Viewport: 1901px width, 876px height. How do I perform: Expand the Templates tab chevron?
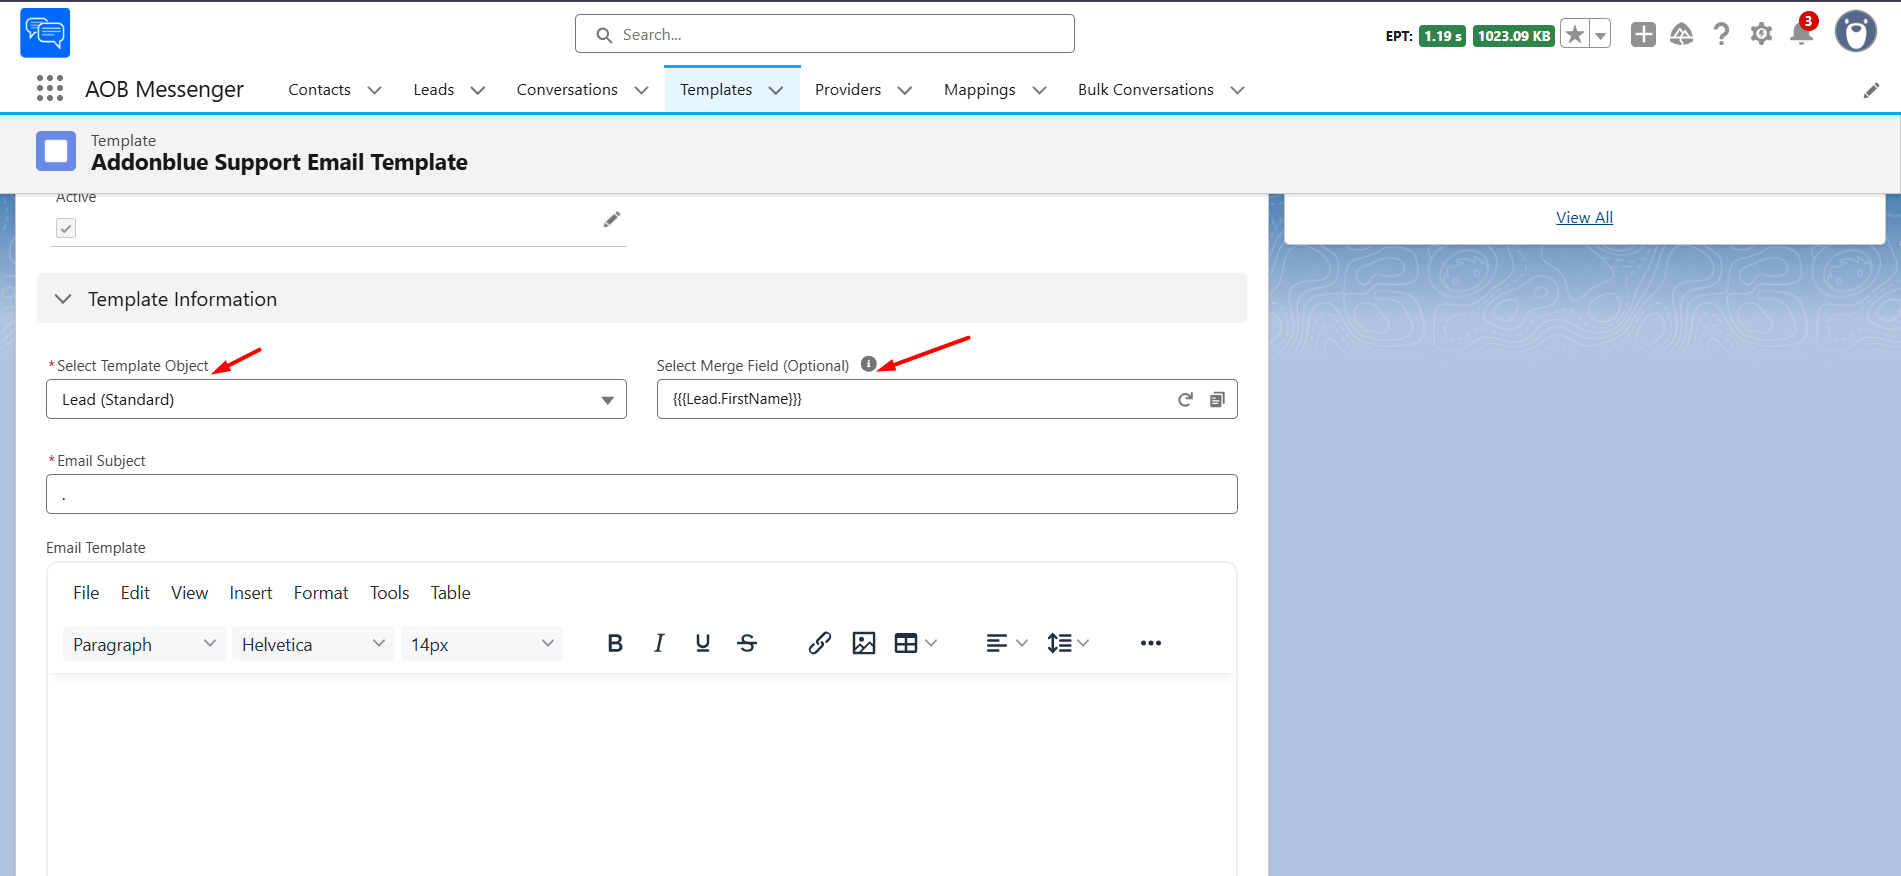coord(776,90)
